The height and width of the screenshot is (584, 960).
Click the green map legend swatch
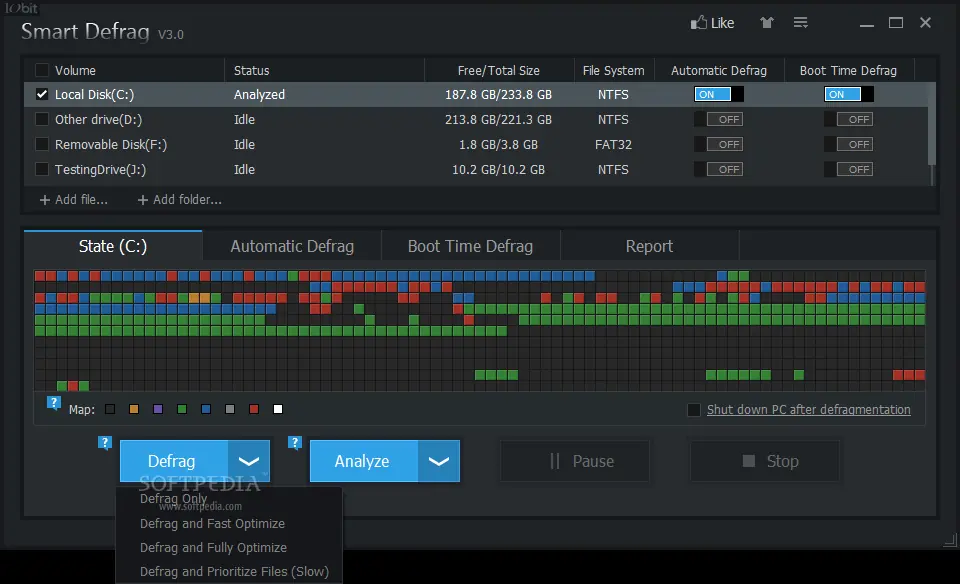point(182,409)
